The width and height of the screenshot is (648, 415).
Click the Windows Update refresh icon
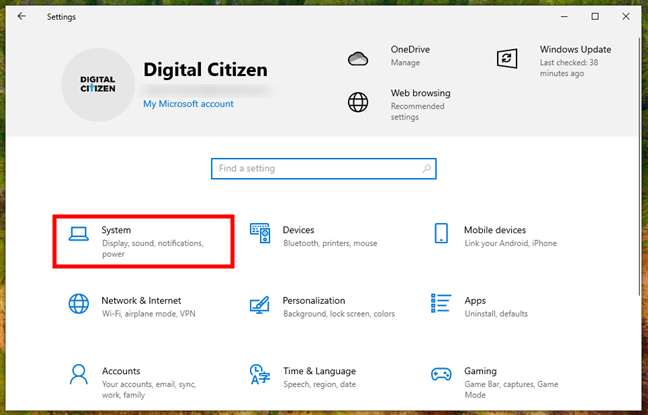507,59
